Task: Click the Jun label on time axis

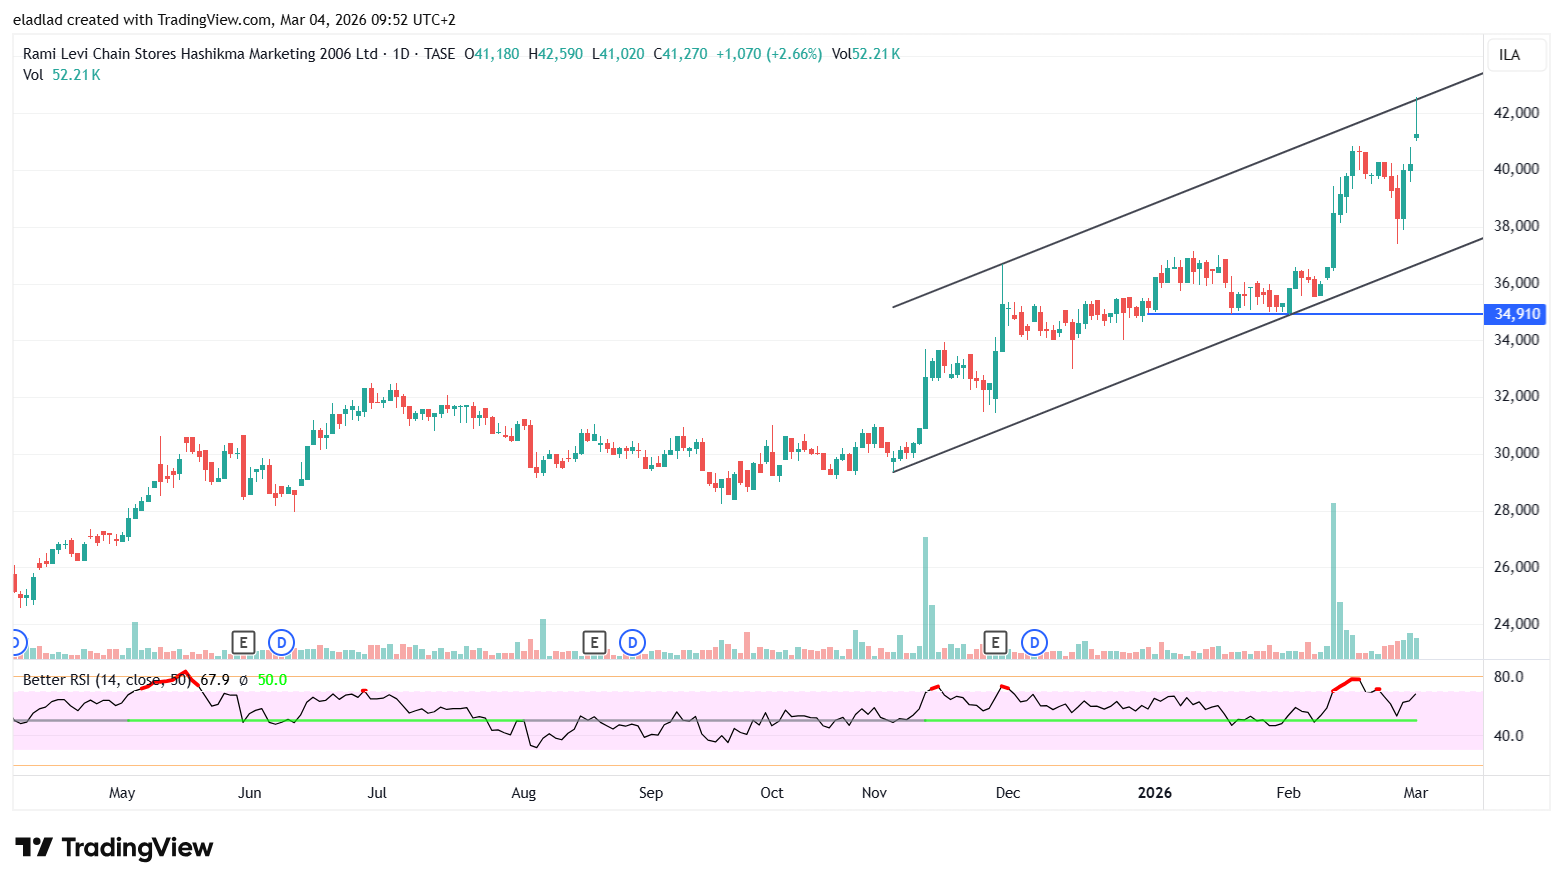Action: pyautogui.click(x=250, y=793)
